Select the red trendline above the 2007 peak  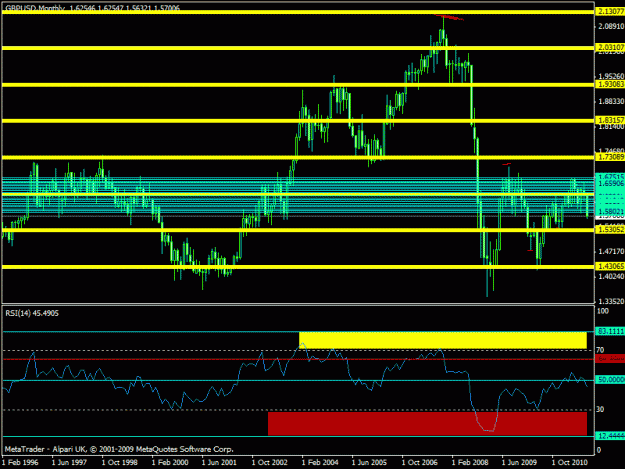(x=449, y=17)
